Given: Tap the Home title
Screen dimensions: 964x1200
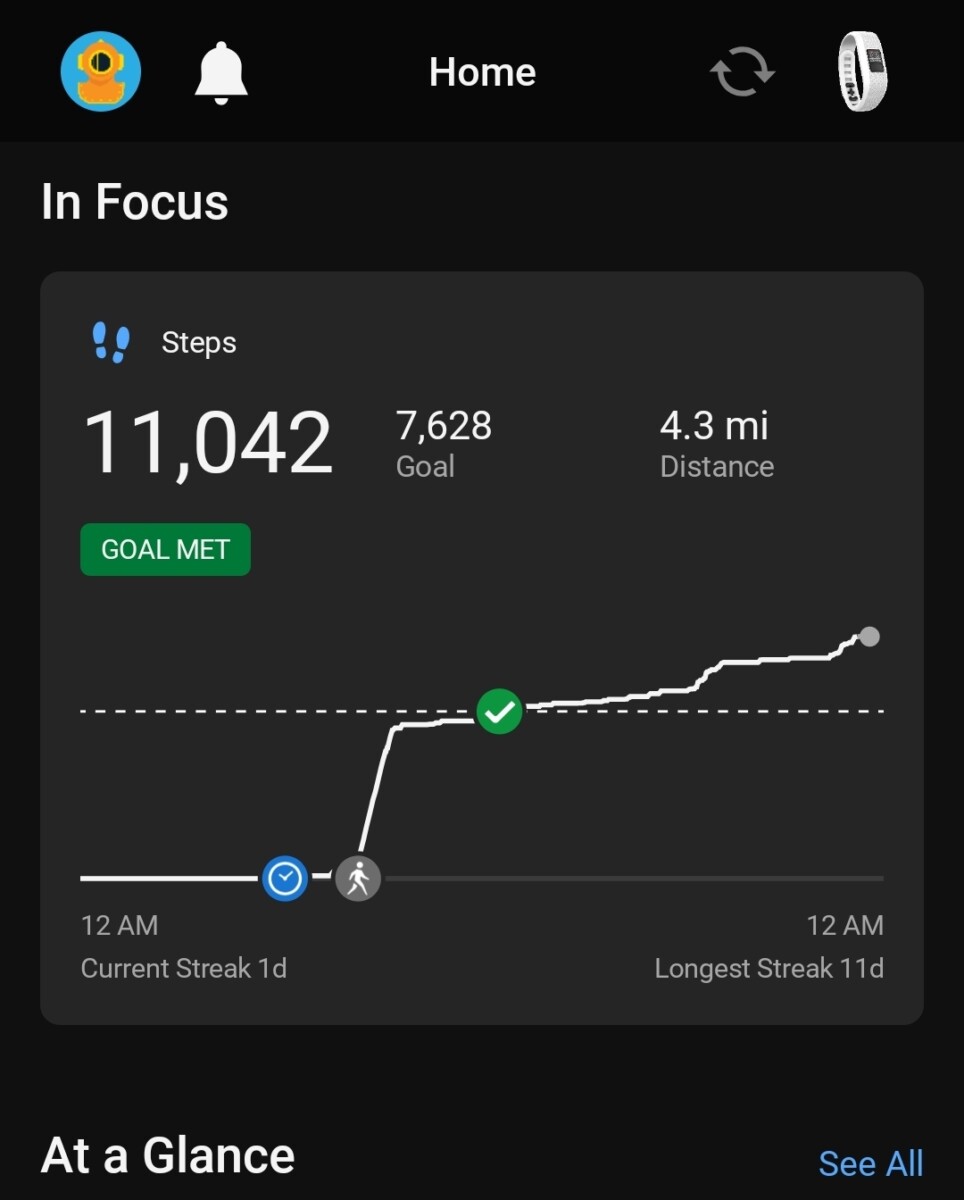Looking at the screenshot, I should coord(482,72).
